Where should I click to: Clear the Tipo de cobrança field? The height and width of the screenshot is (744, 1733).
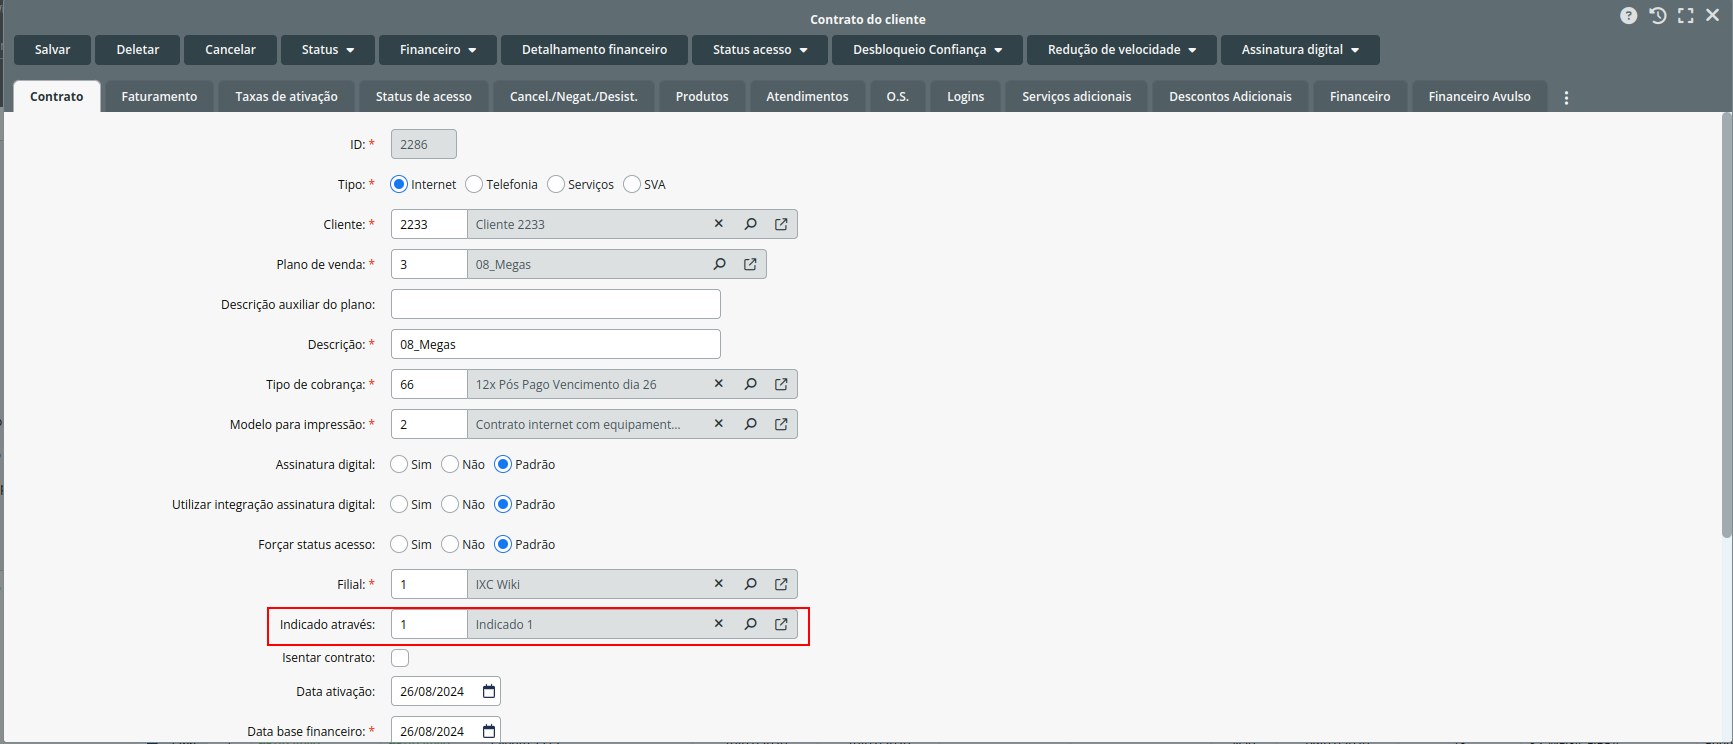718,384
